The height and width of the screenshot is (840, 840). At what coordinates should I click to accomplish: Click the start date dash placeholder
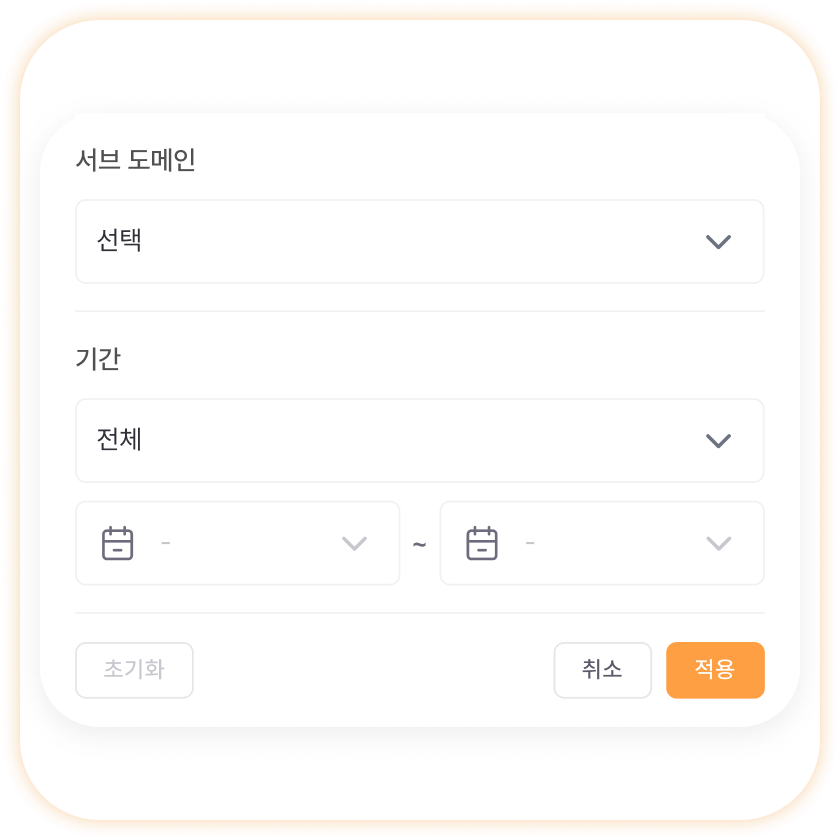coord(166,543)
